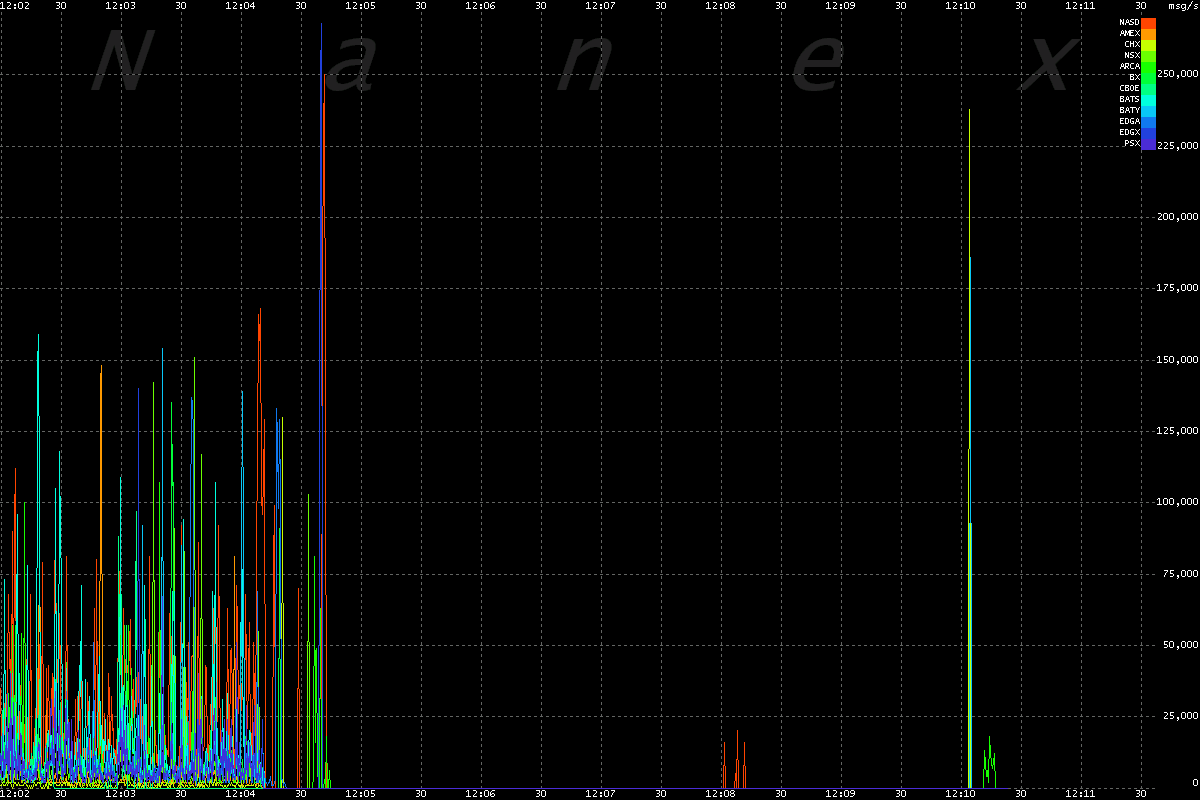Pick the green swatch beside ARCA
1200x800 pixels.
[x=1149, y=66]
